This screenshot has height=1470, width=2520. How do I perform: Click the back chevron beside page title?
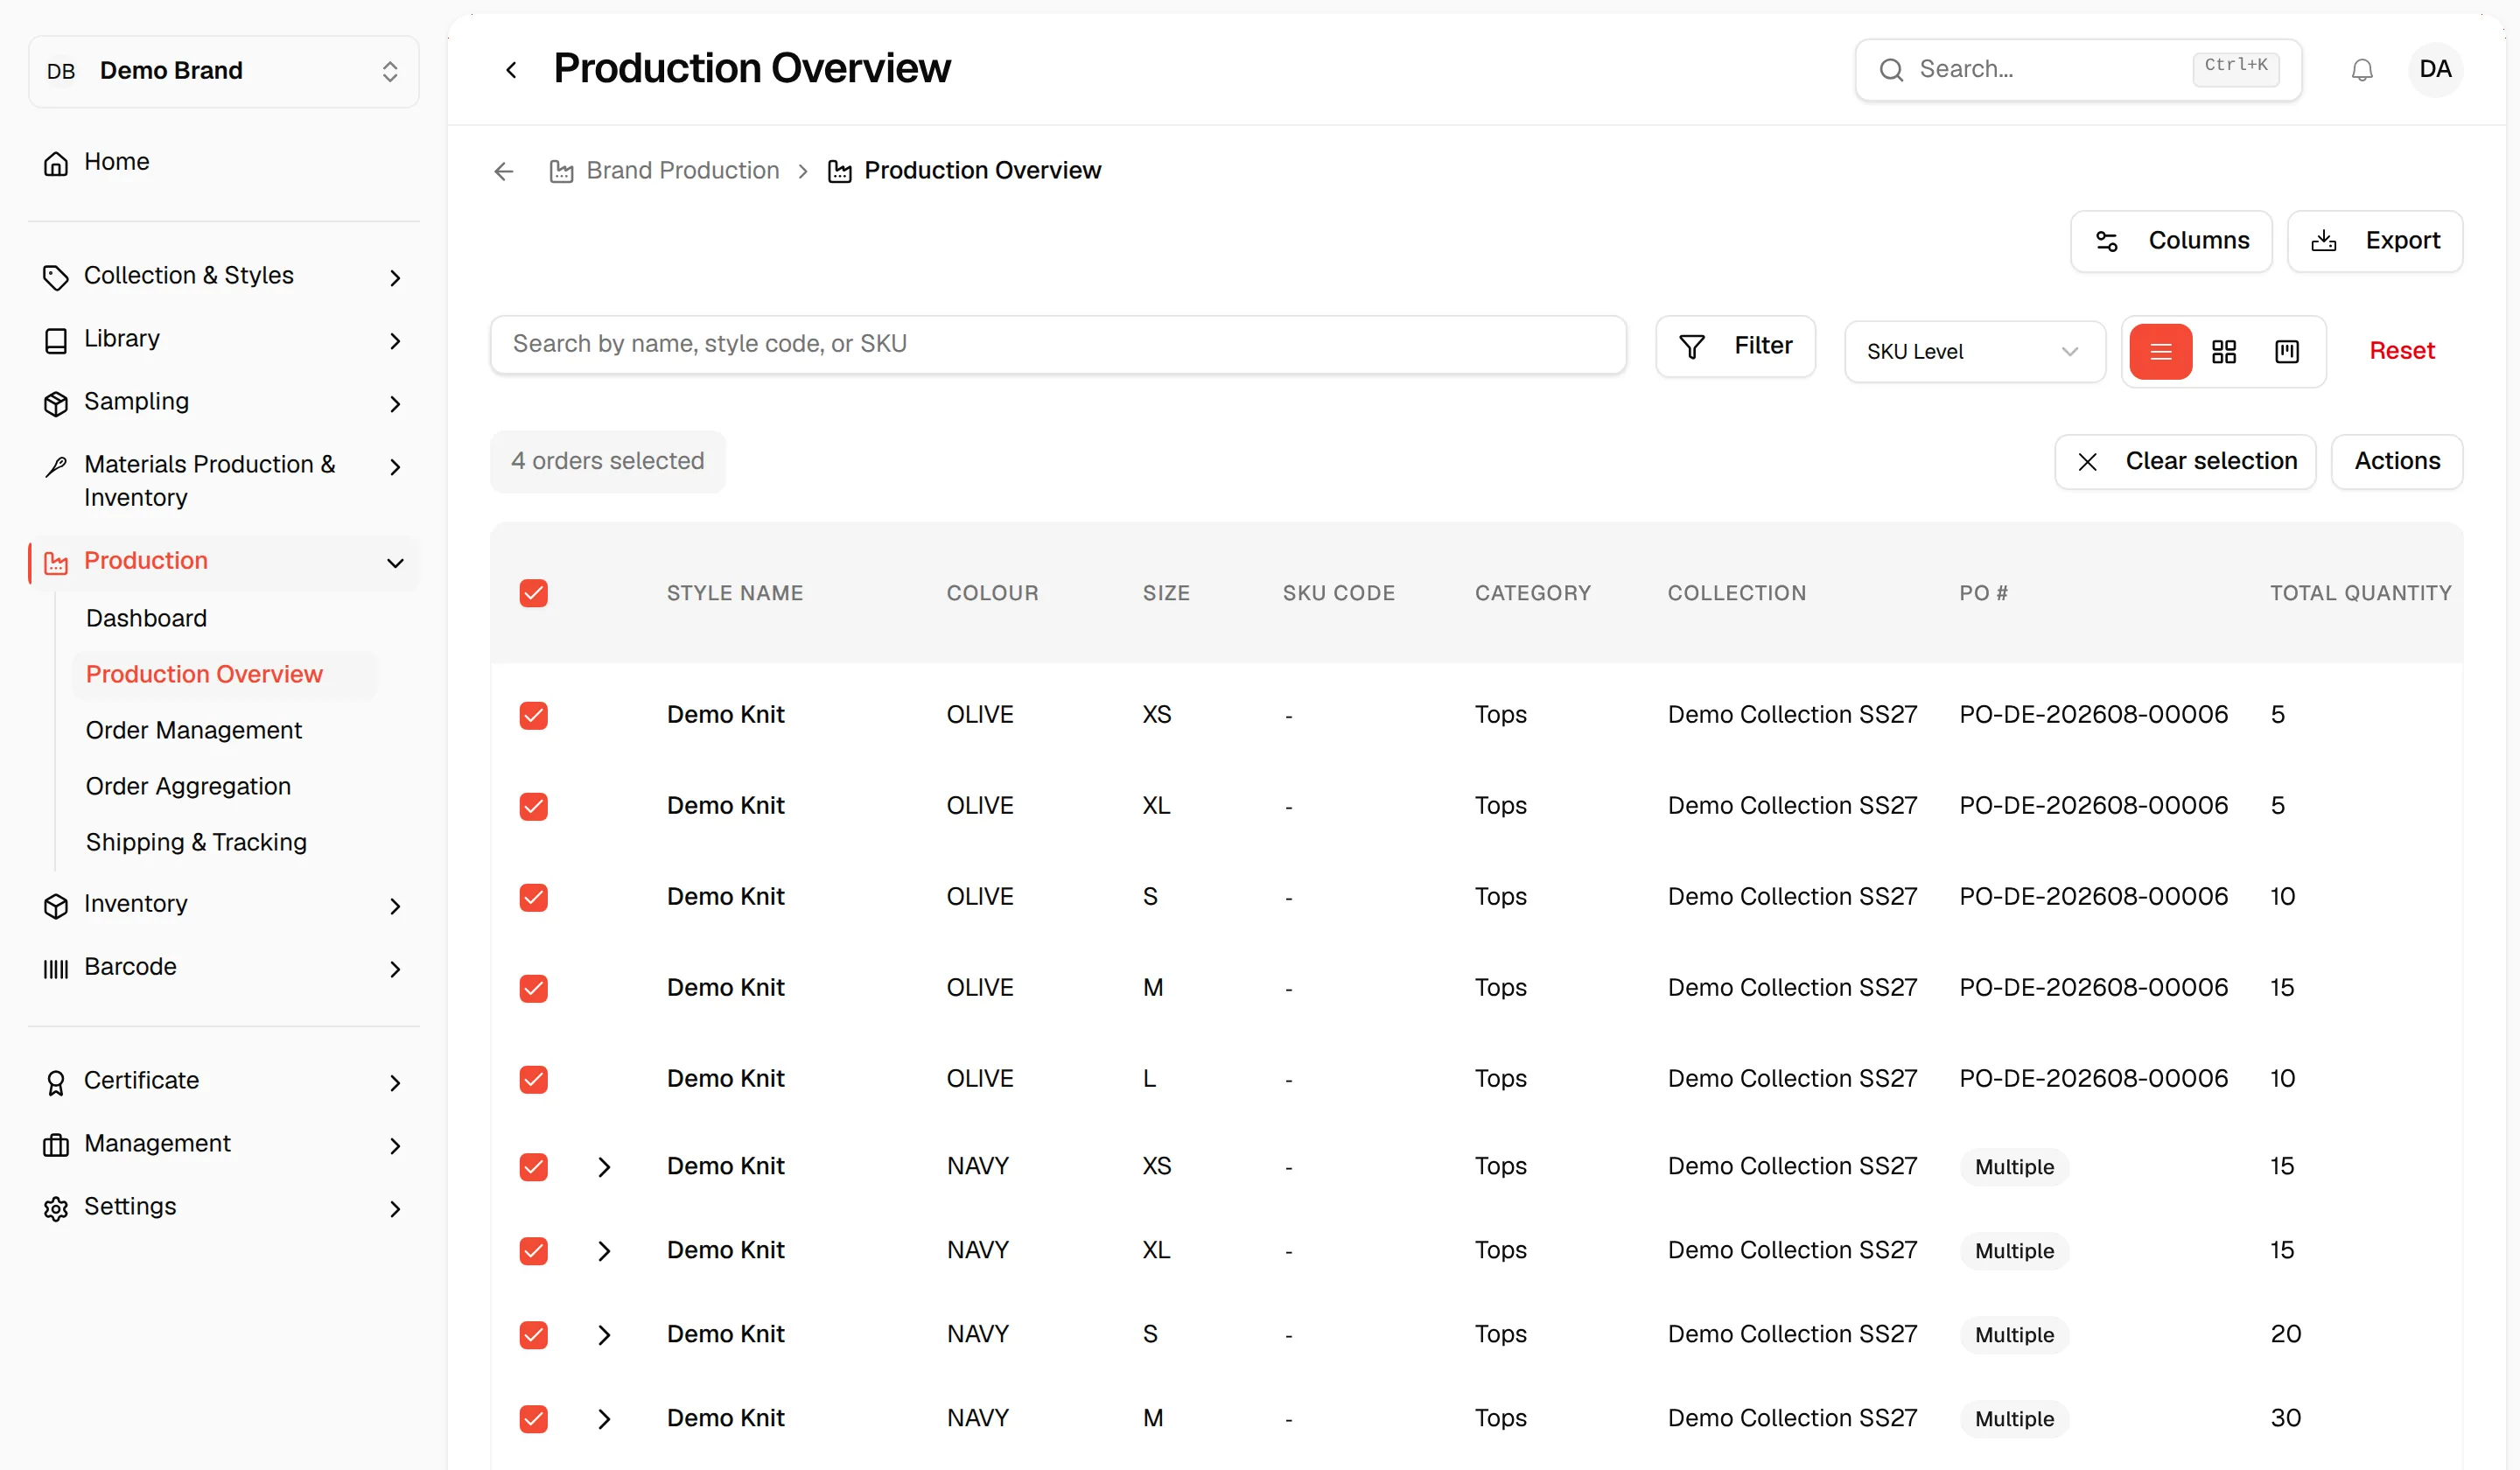tap(511, 70)
